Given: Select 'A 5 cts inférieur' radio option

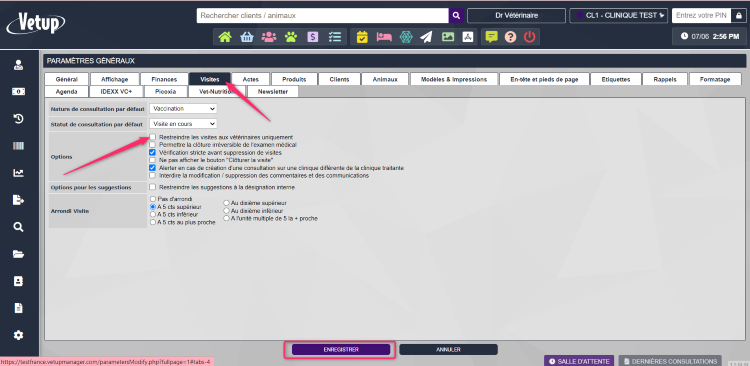Looking at the screenshot, I should point(153,214).
